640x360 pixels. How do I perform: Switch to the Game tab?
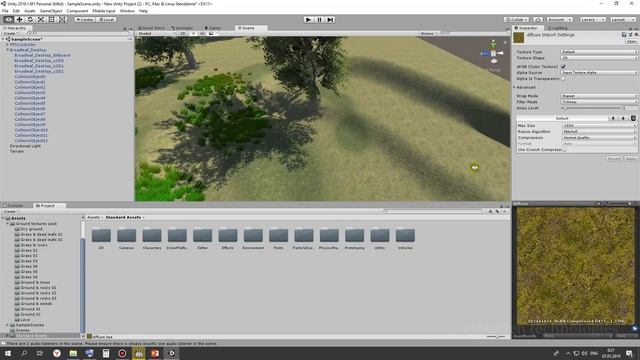213,28
